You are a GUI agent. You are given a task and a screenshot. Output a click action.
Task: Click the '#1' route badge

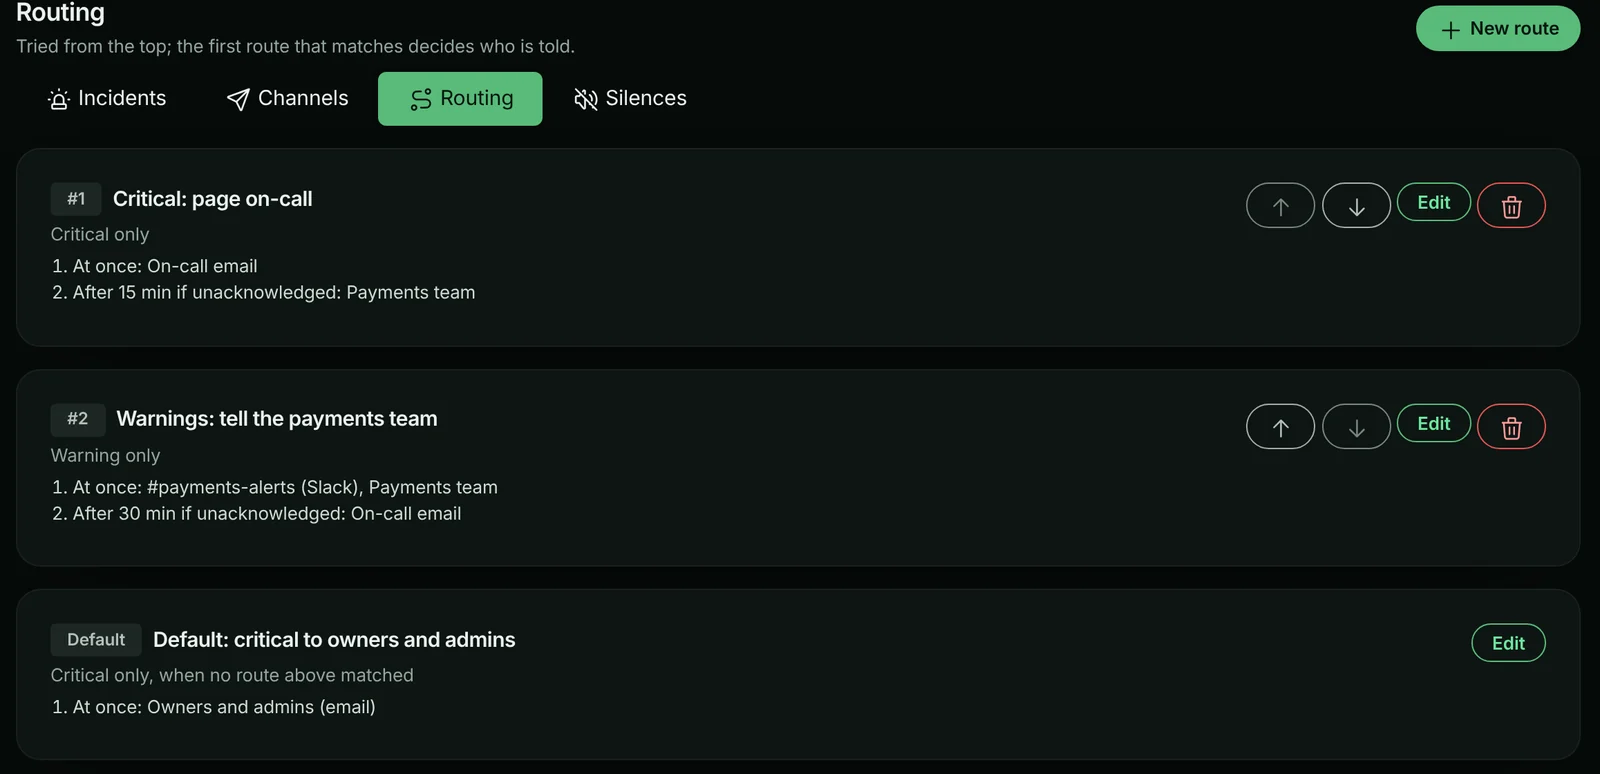point(77,199)
